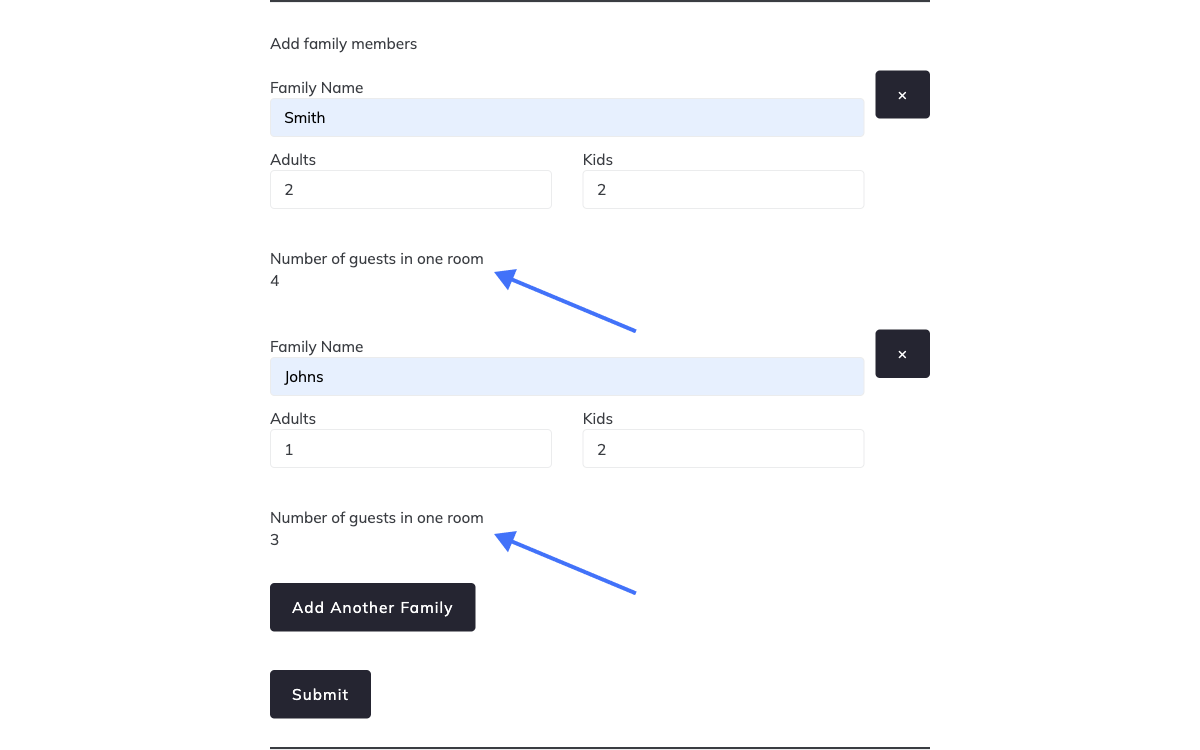Select the Kids label above the second family fields

597,418
